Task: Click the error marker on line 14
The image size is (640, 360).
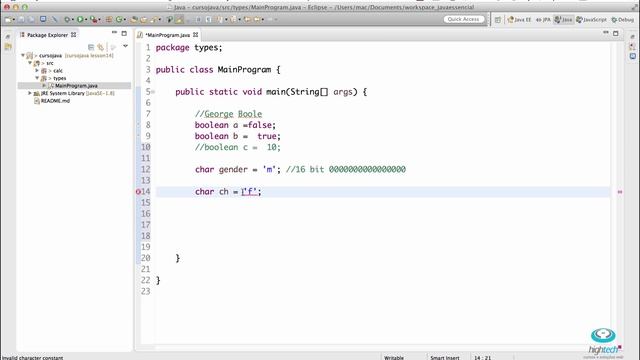Action: 138,191
